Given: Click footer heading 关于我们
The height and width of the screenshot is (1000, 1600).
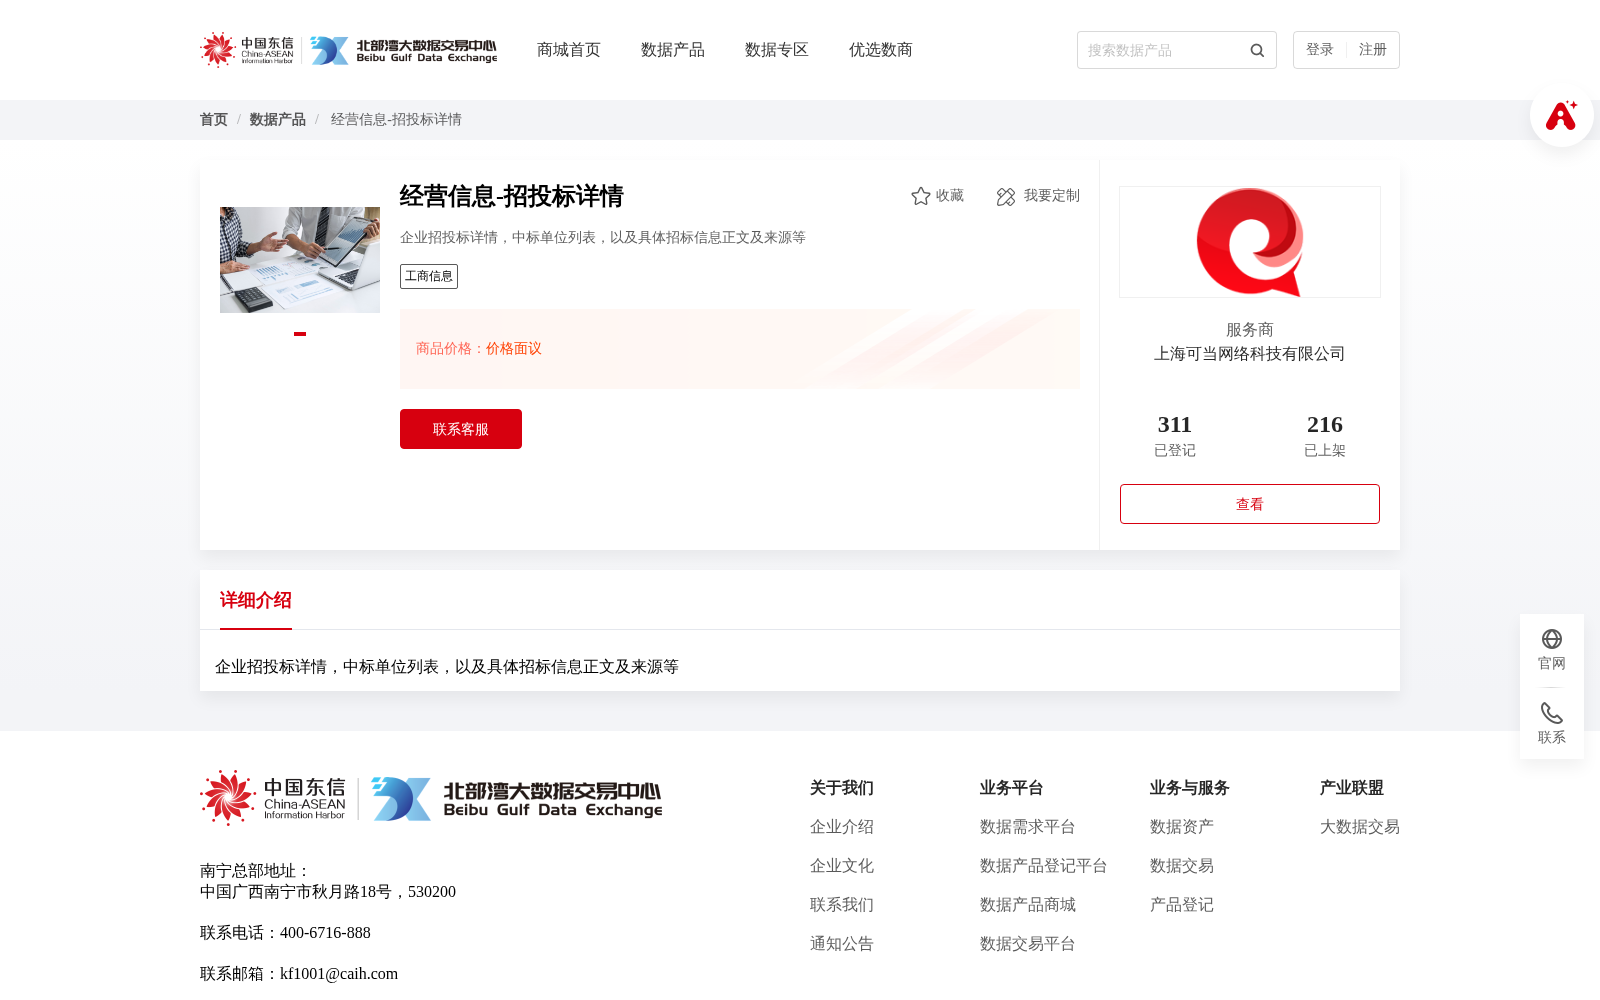Looking at the screenshot, I should pyautogui.click(x=842, y=788).
